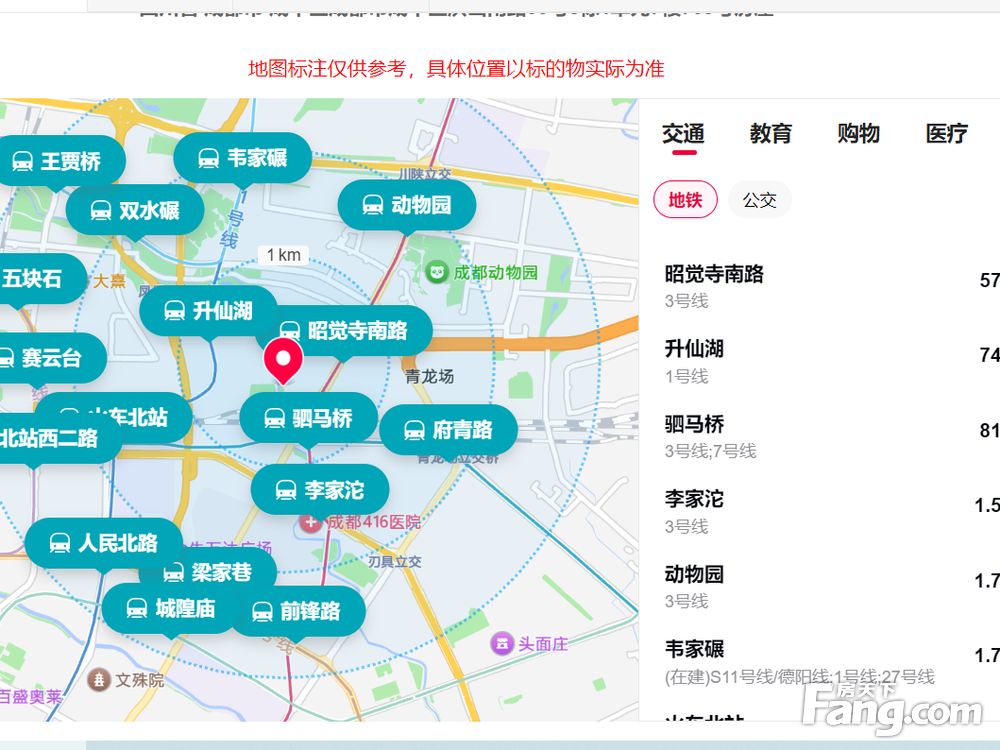Select the 城隍庙 subway marker
The height and width of the screenshot is (750, 1000).
170,609
